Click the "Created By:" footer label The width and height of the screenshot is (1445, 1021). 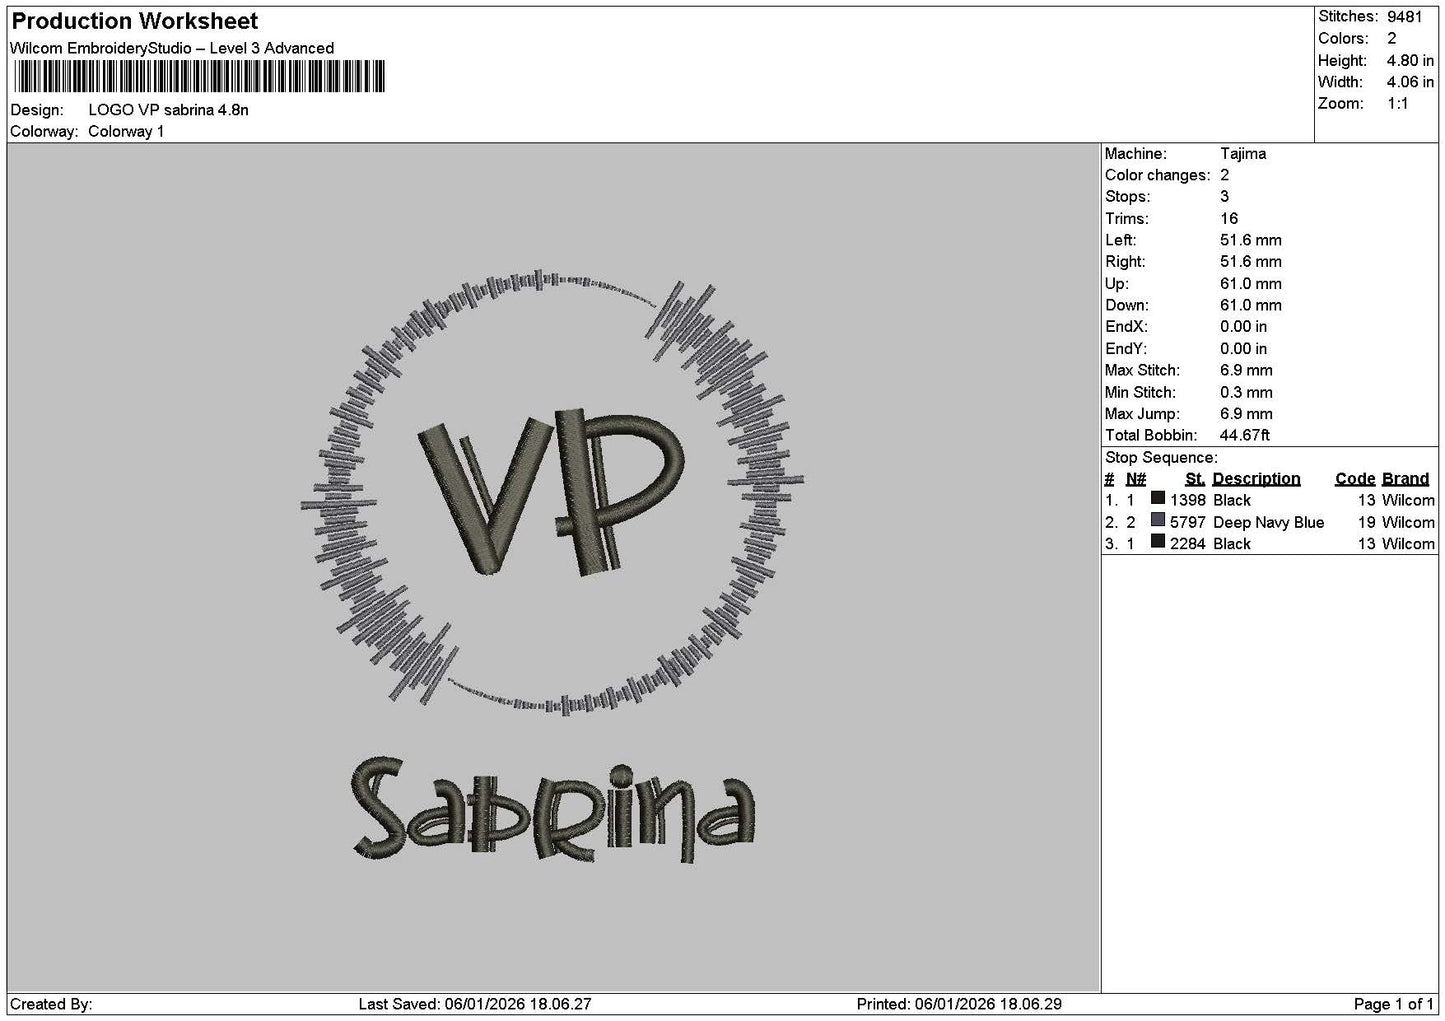click(x=51, y=1004)
